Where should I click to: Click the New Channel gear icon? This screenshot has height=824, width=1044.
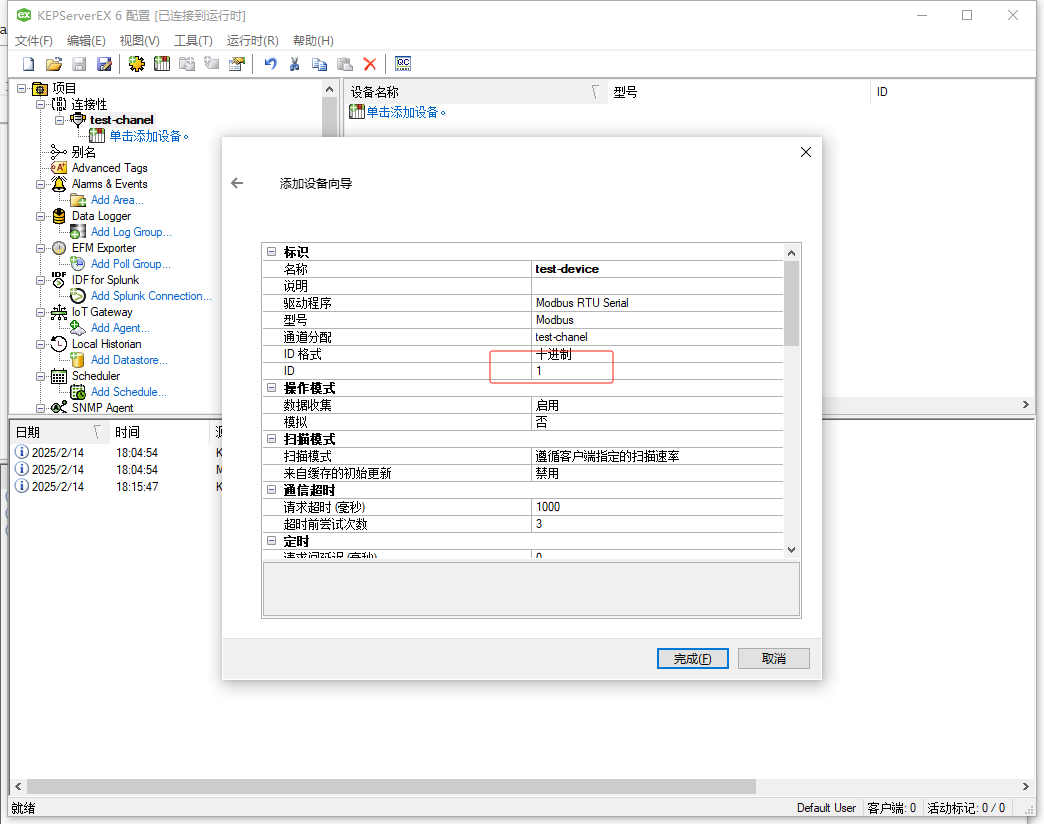tap(136, 64)
